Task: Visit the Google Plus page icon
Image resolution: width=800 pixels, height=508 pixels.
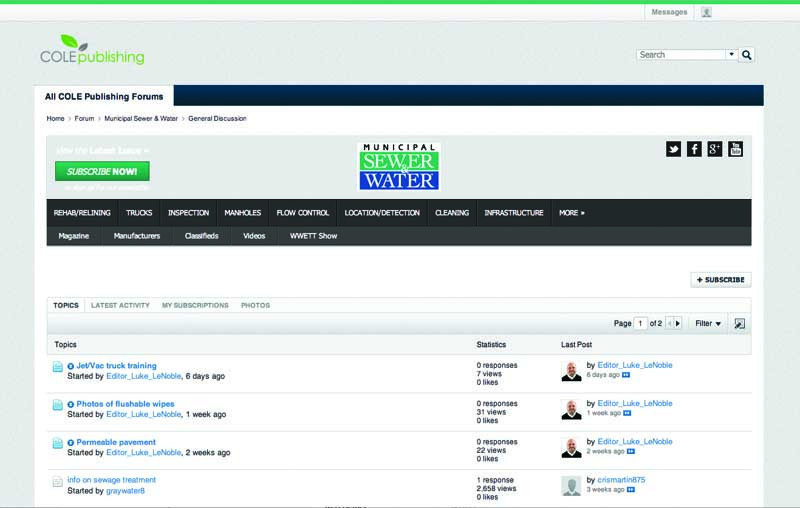Action: point(714,149)
